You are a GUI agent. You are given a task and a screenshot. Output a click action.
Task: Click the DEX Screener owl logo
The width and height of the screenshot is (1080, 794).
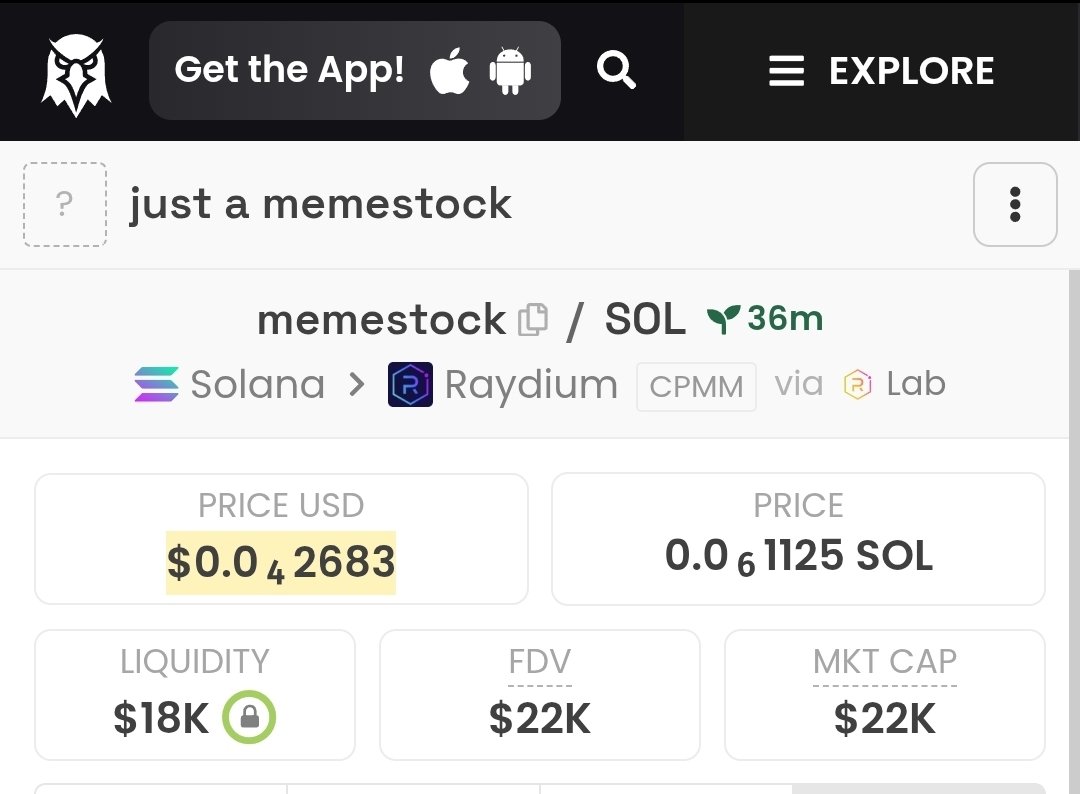[x=76, y=74]
